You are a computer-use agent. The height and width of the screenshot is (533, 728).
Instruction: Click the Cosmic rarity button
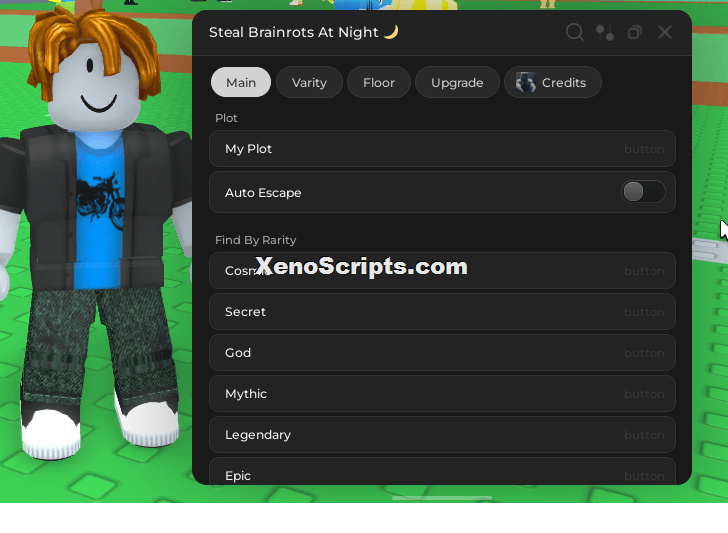point(442,271)
